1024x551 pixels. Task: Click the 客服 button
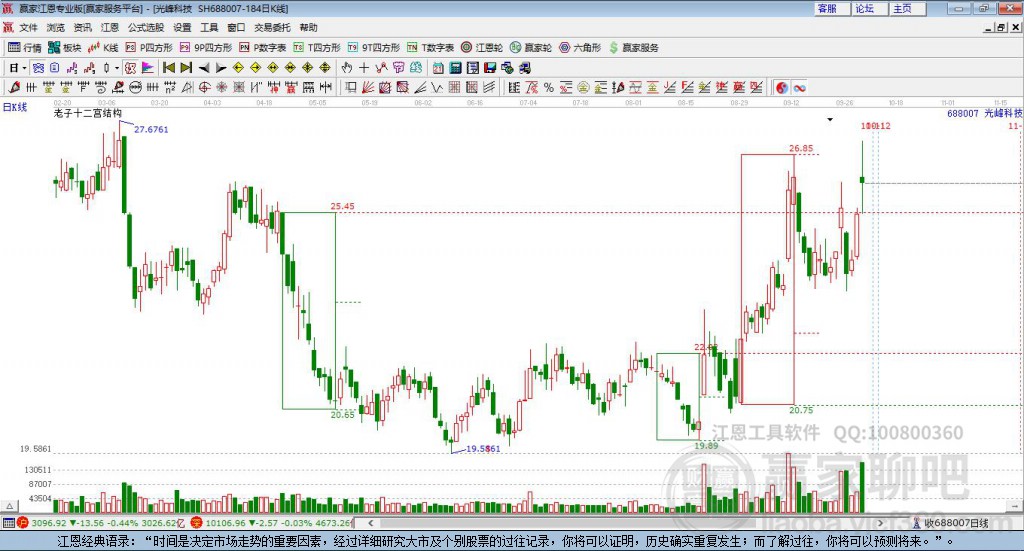click(x=831, y=8)
